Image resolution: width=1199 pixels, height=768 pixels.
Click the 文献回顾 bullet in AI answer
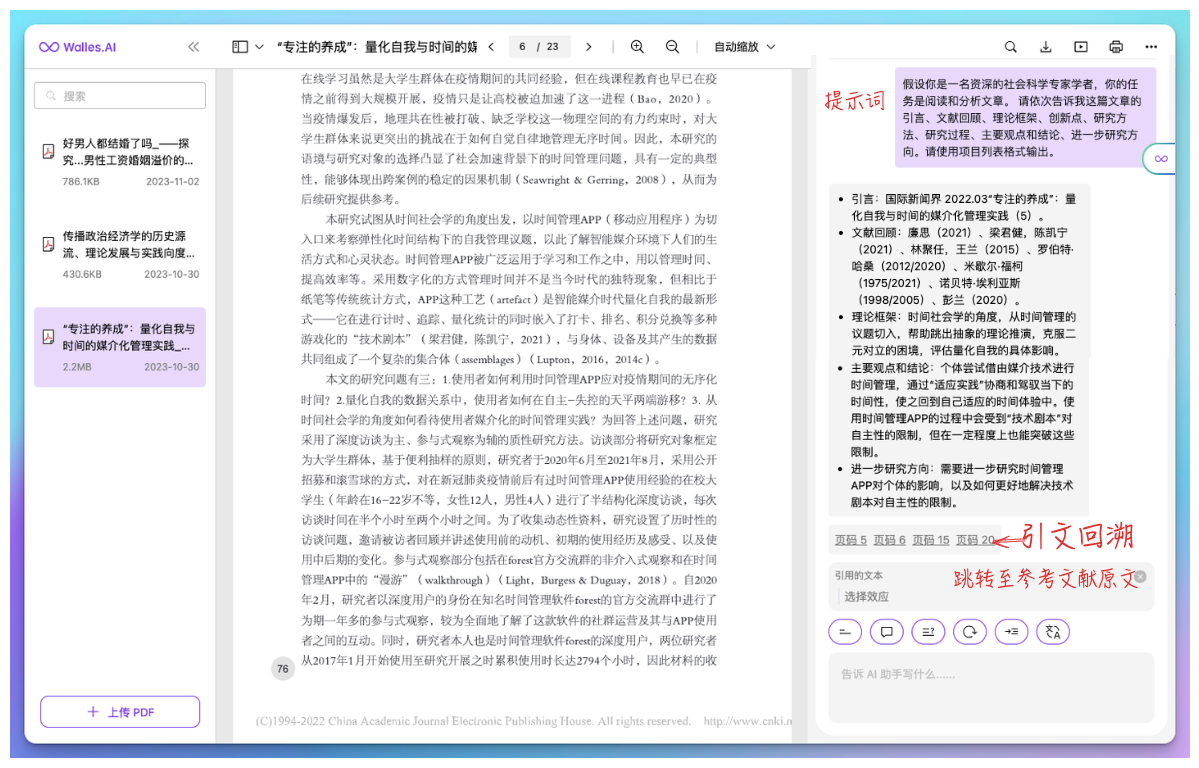pos(963,266)
